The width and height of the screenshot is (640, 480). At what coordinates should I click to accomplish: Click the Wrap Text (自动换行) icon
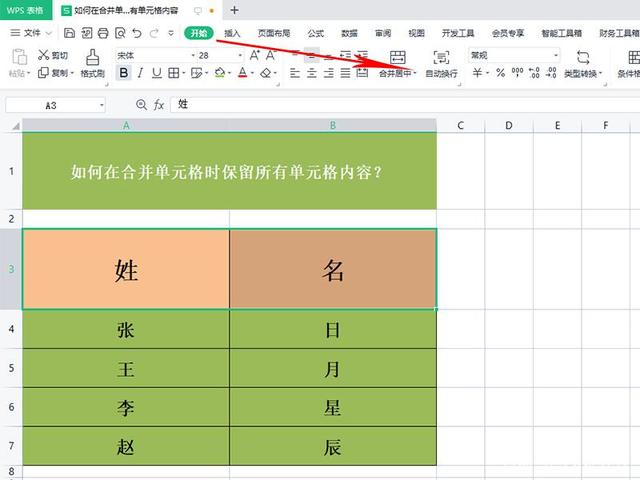(x=441, y=58)
